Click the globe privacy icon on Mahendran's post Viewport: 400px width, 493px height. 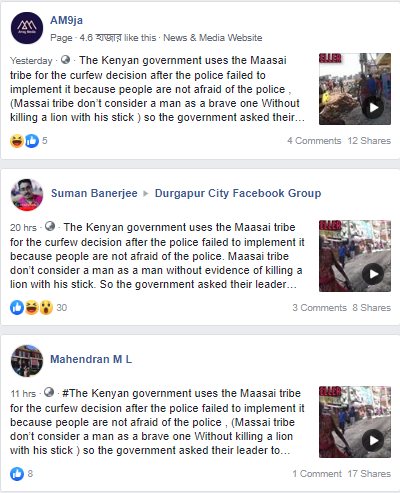49,392
